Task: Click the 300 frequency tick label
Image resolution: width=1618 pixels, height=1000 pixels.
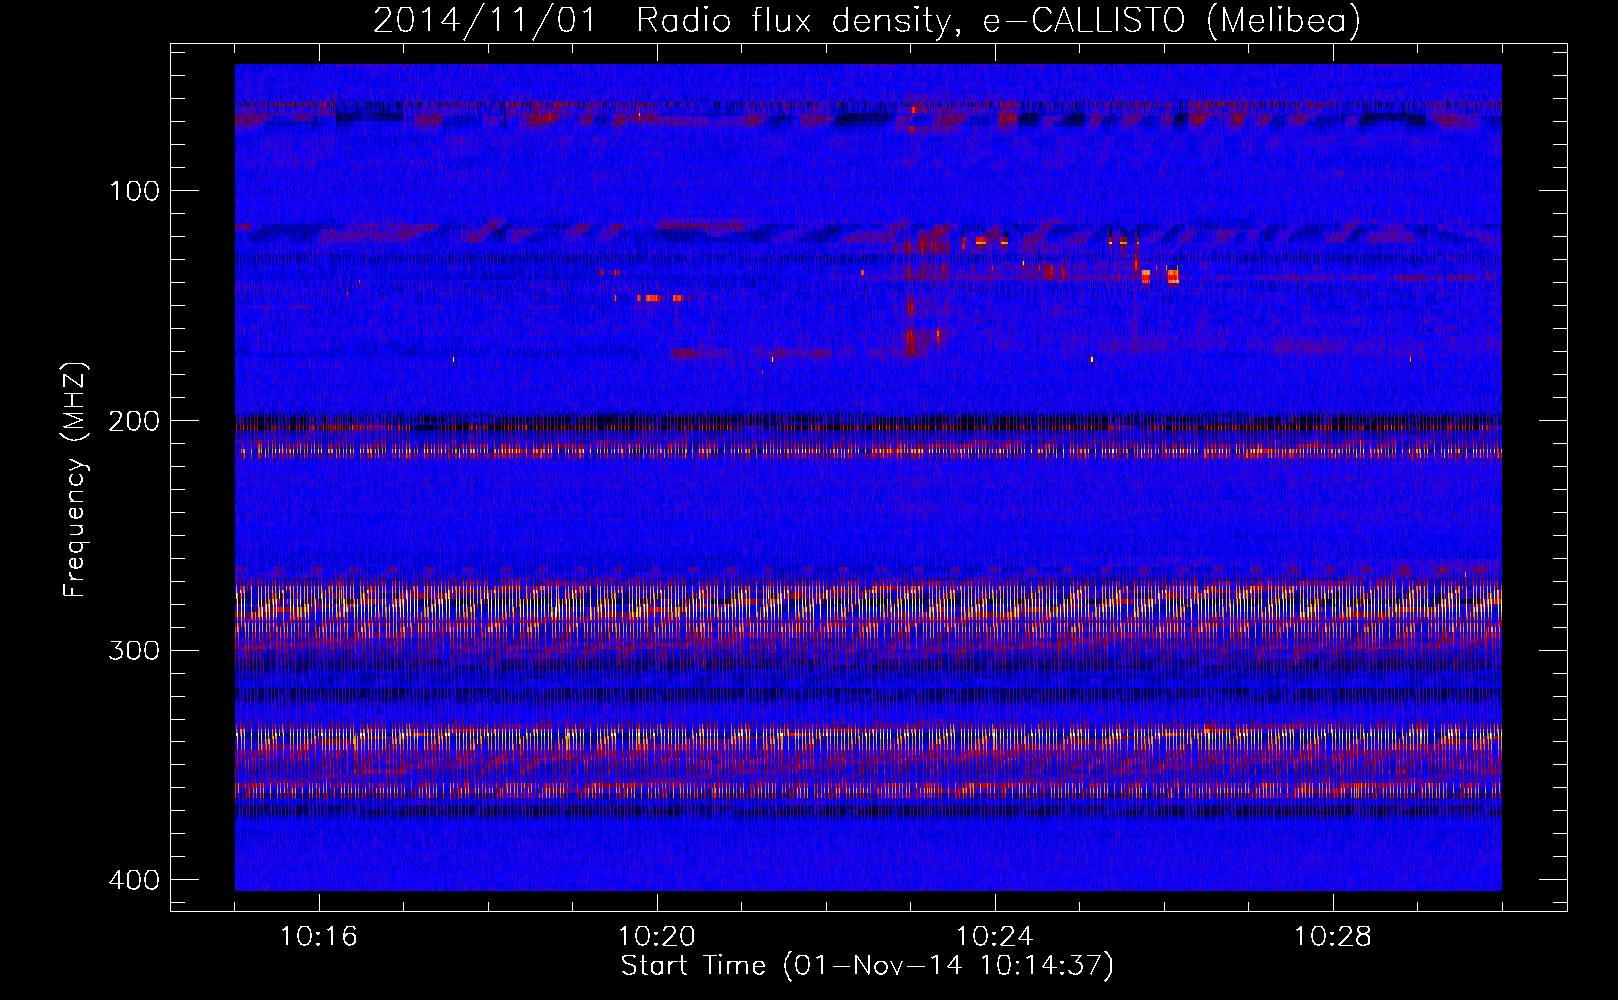Action: click(x=134, y=651)
